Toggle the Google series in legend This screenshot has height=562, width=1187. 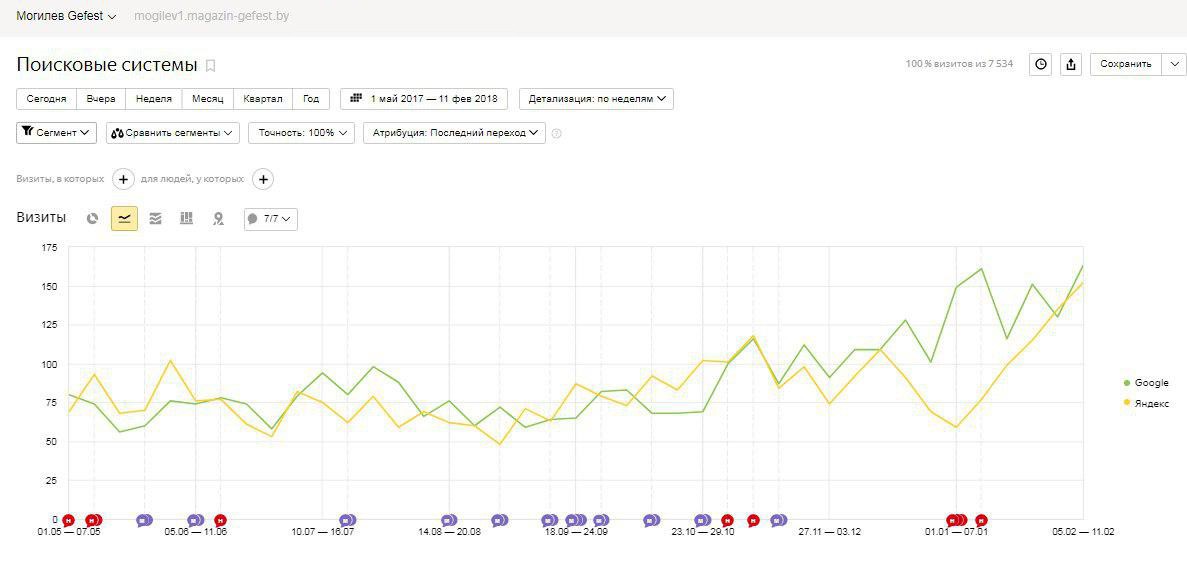coord(1147,383)
